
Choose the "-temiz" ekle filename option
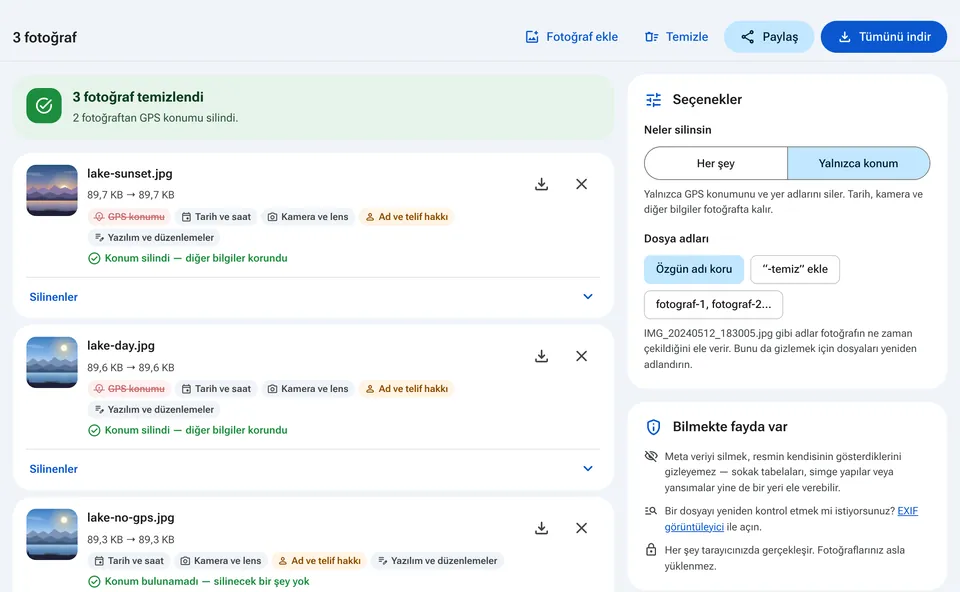(x=795, y=269)
